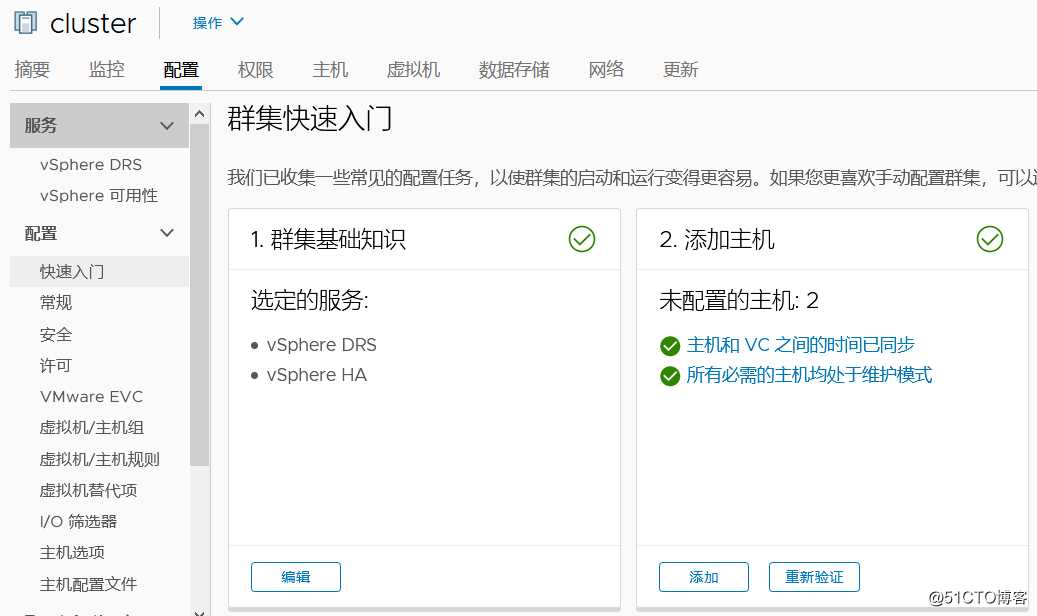Select VMware EVC in the sidebar
Screen dimensions: 1037x616
(x=91, y=396)
